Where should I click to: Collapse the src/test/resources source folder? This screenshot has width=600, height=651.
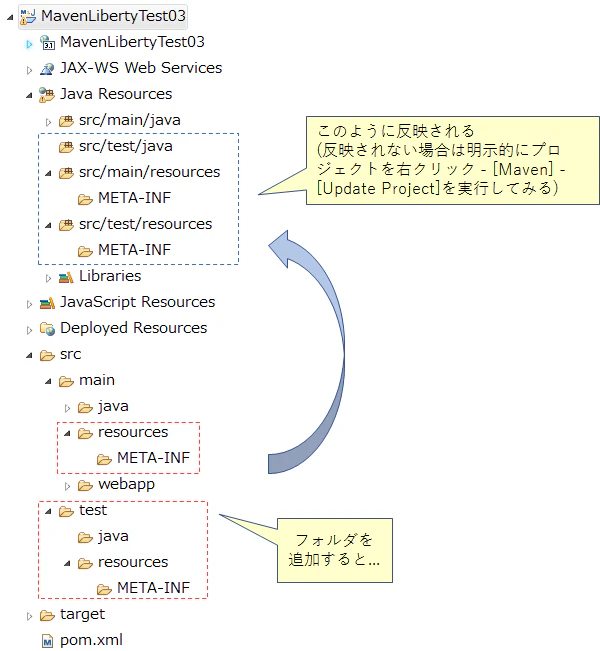point(48,225)
